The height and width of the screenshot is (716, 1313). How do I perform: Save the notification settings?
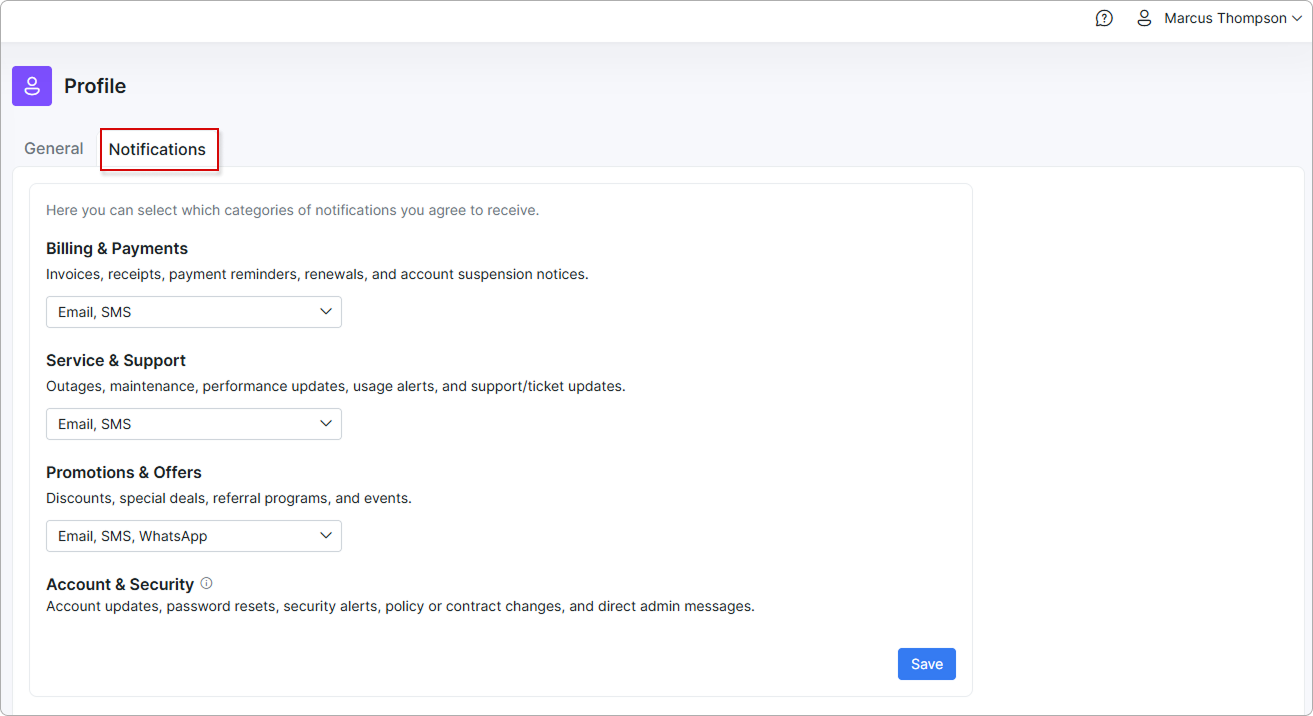coord(927,664)
